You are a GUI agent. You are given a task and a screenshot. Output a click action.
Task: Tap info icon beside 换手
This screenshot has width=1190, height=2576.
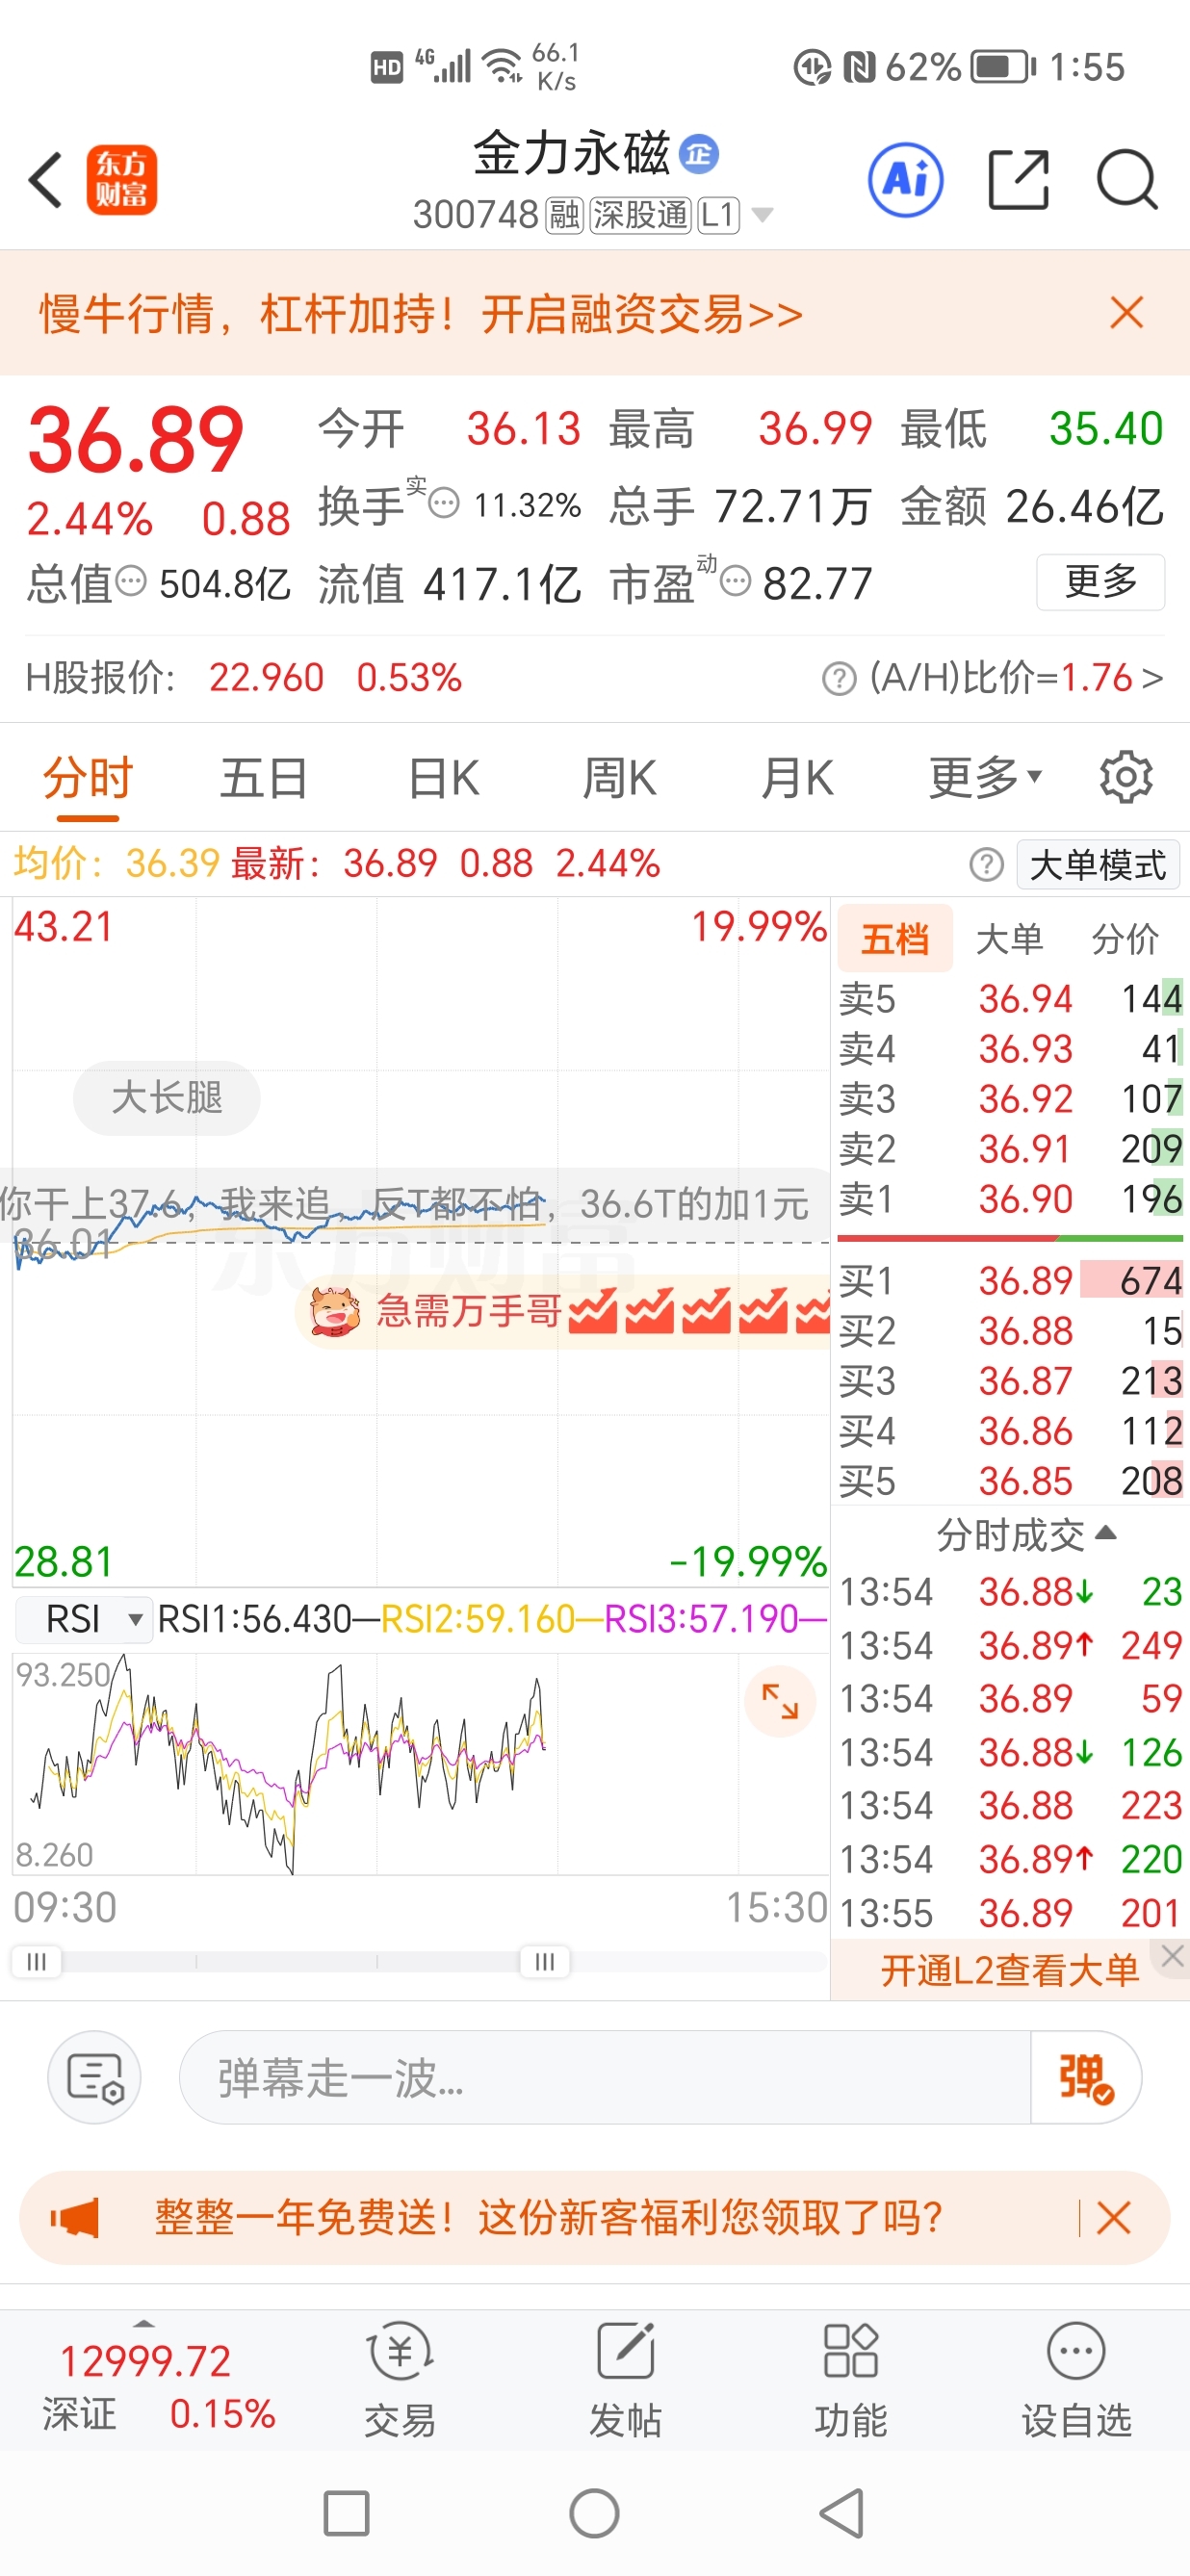[x=444, y=503]
